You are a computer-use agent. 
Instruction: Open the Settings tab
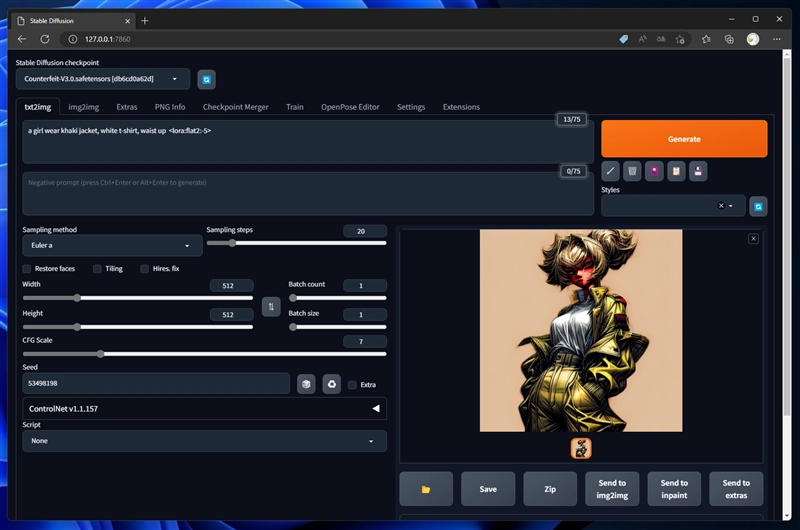click(411, 107)
